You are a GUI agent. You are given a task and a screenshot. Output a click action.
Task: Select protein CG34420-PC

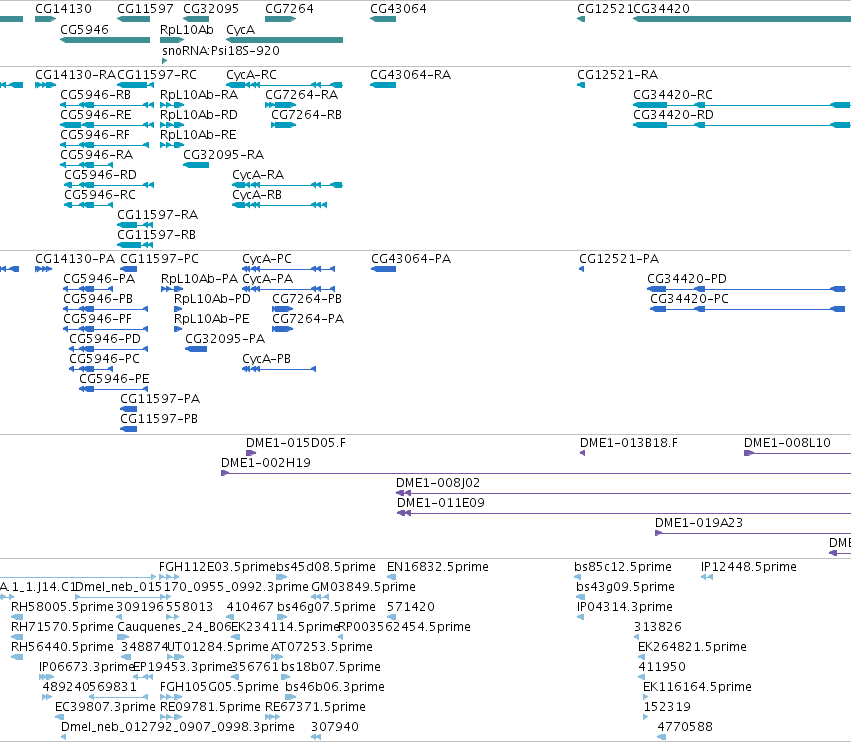tap(690, 299)
